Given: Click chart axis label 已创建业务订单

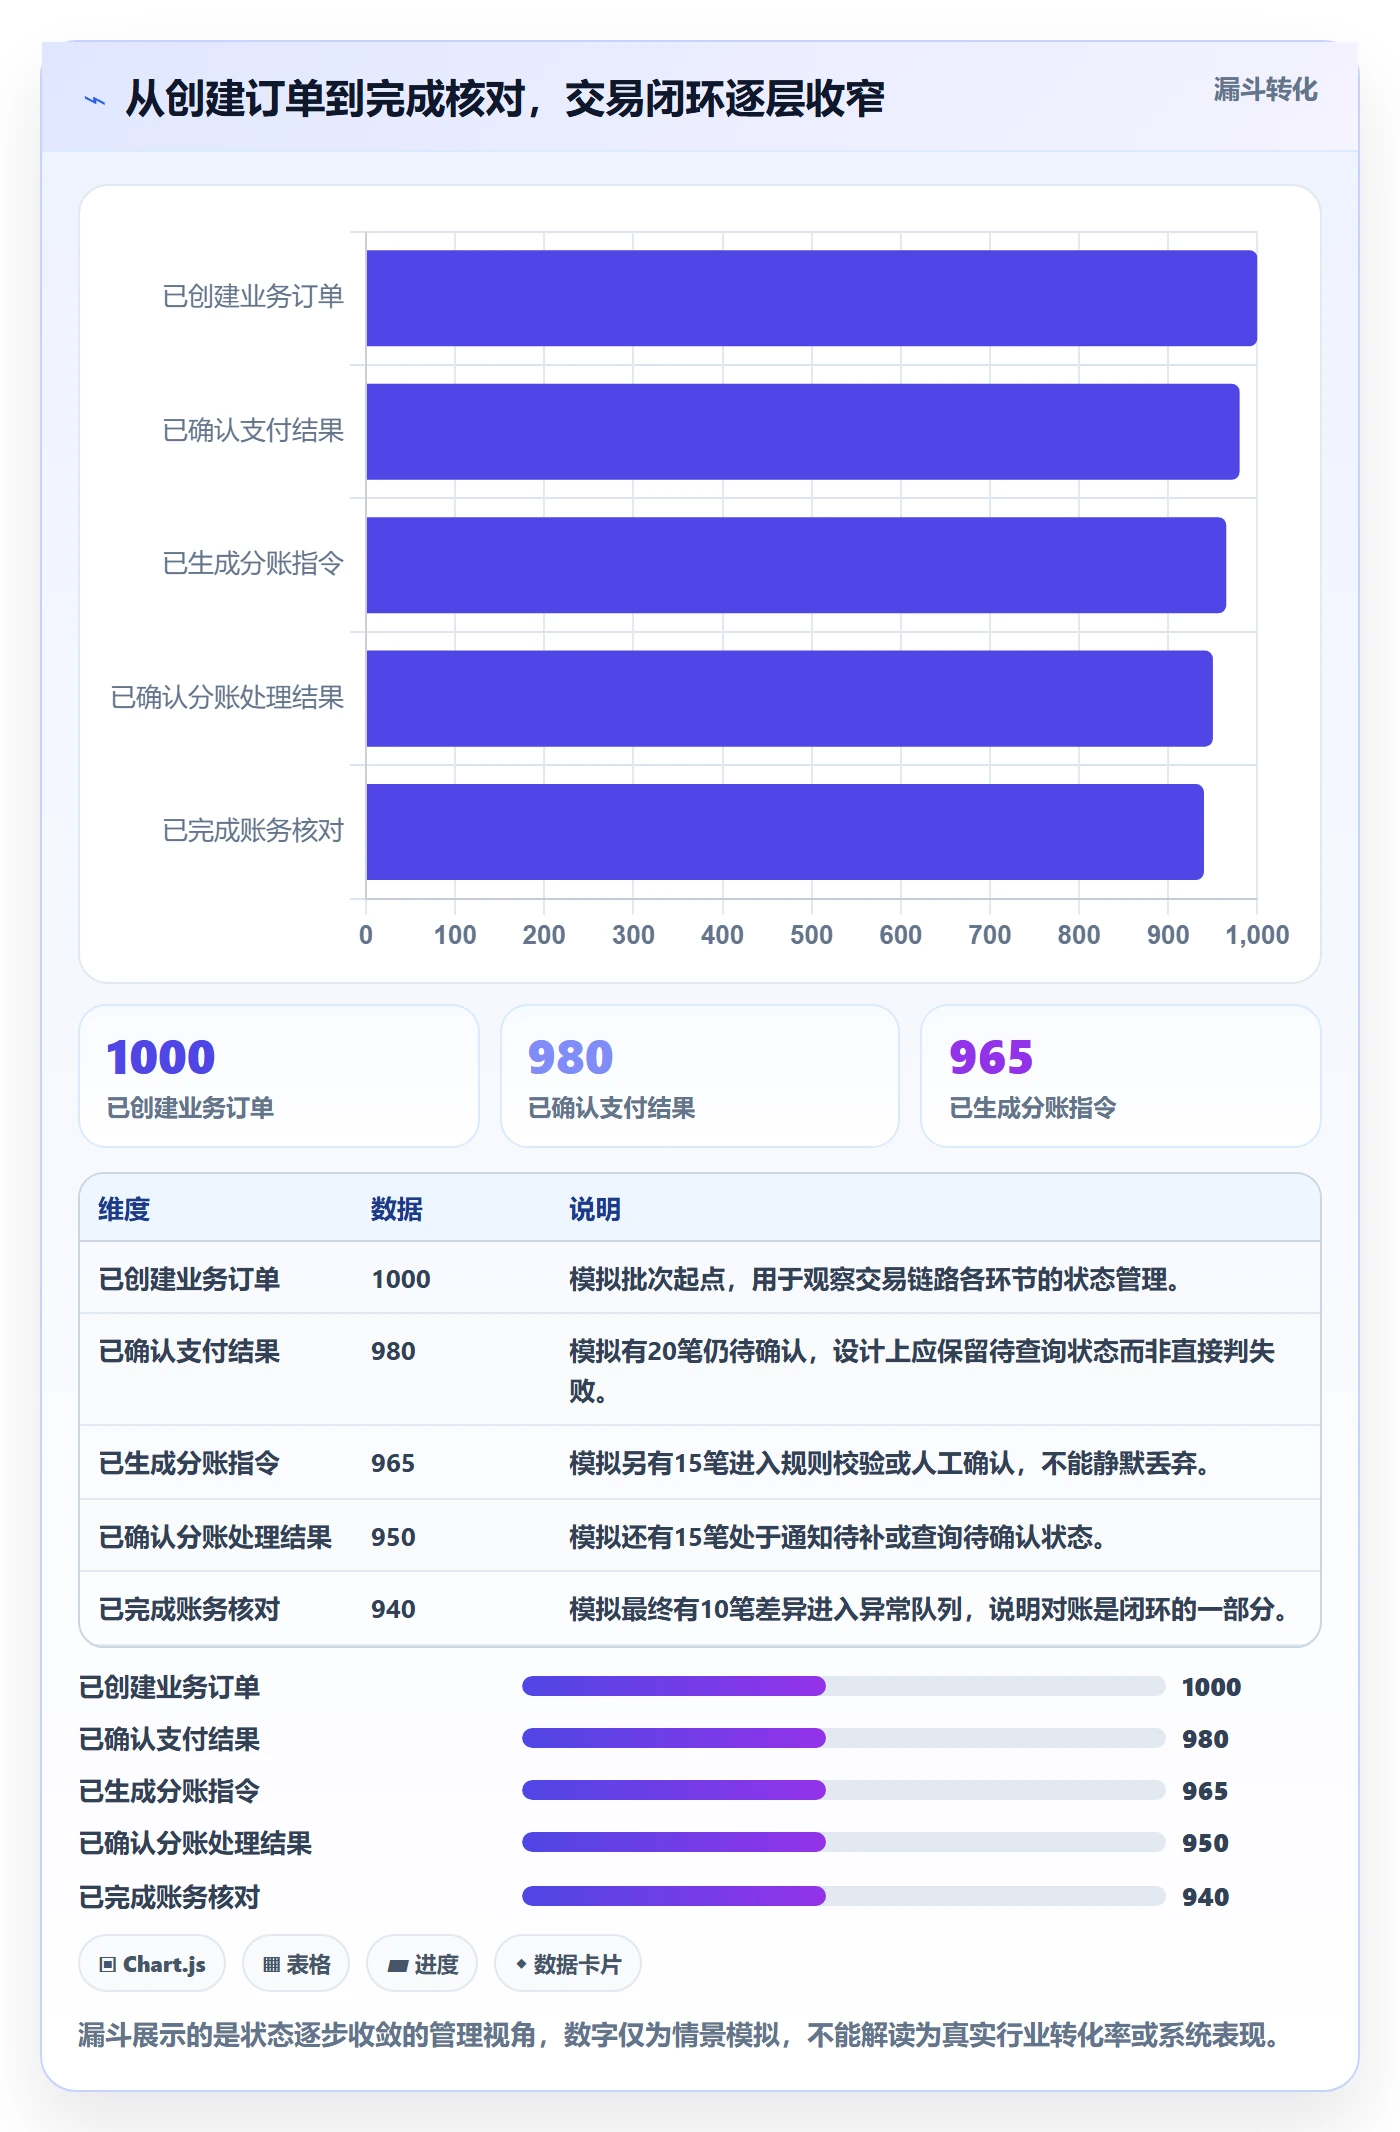Looking at the screenshot, I should tap(253, 297).
